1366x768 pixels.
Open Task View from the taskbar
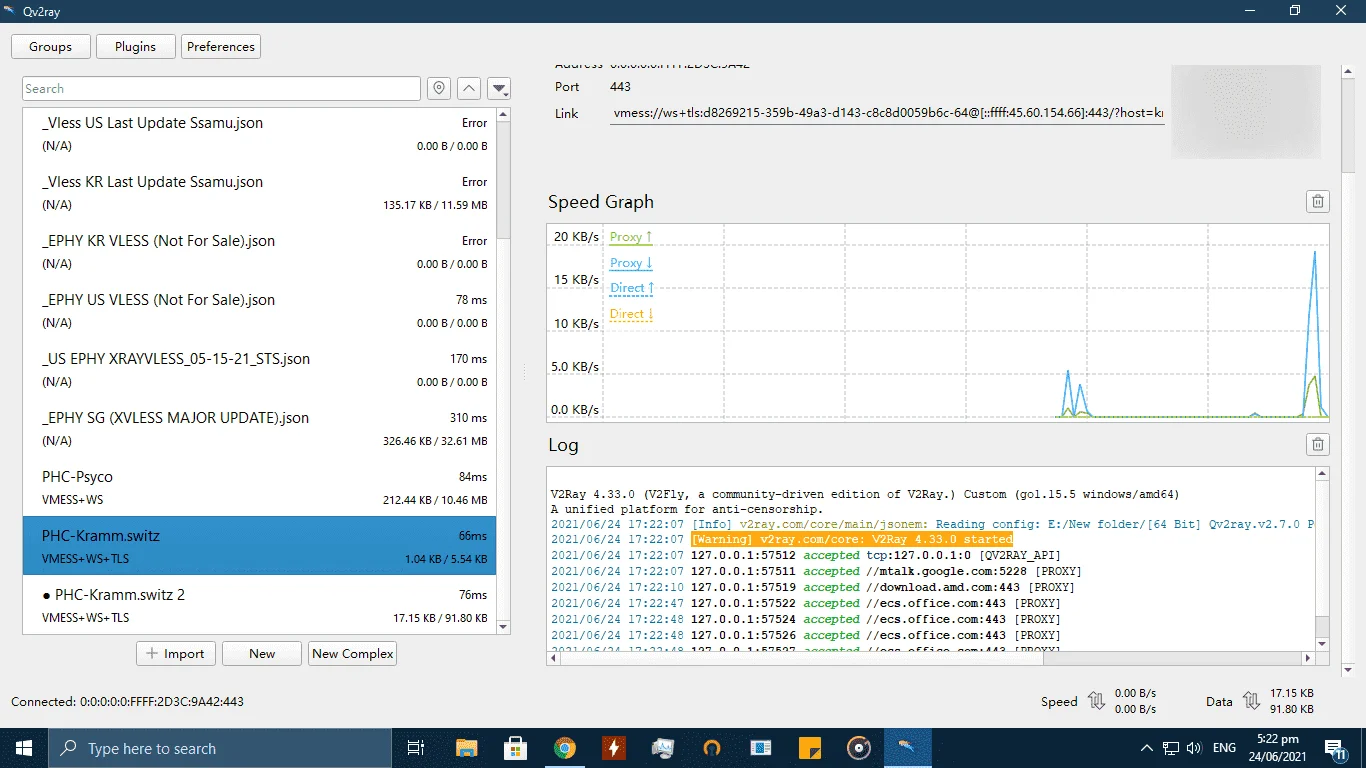point(416,748)
